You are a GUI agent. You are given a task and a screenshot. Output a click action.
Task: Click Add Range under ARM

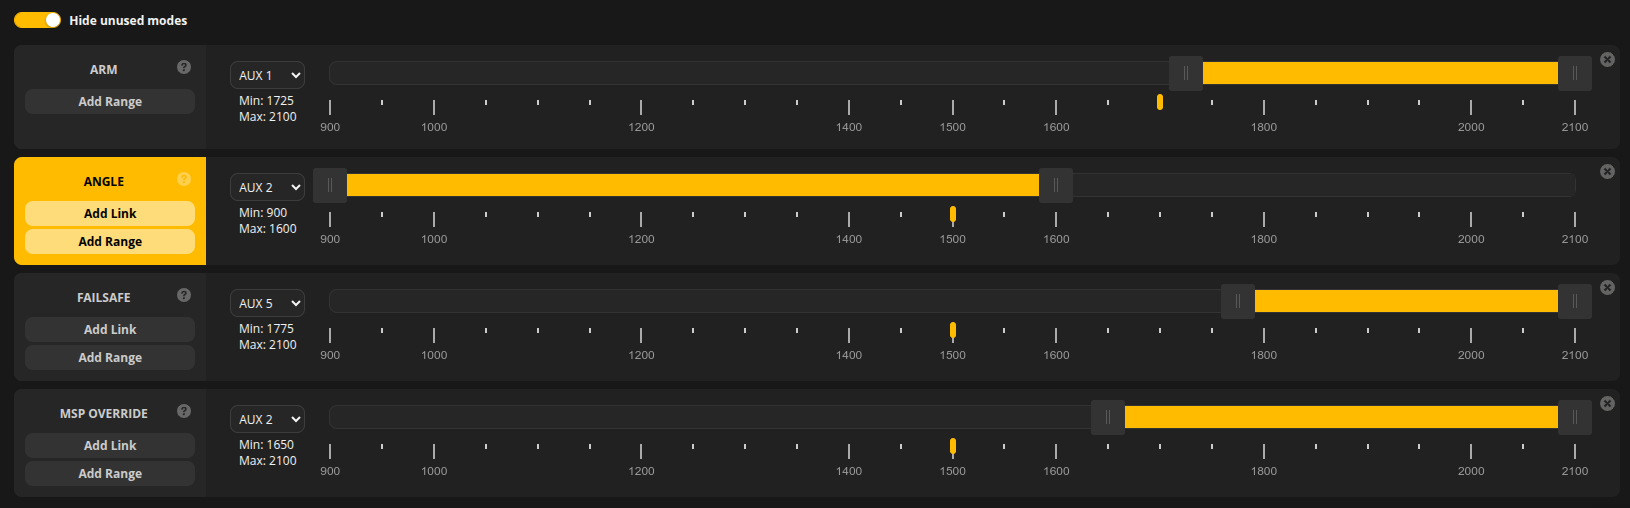click(110, 101)
